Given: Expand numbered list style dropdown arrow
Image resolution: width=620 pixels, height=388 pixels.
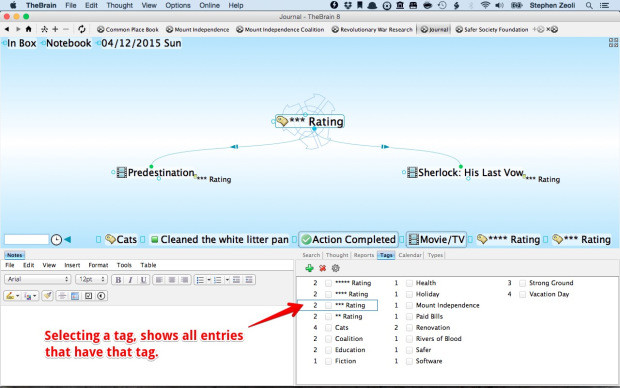Looking at the screenshot, I should [x=227, y=280].
